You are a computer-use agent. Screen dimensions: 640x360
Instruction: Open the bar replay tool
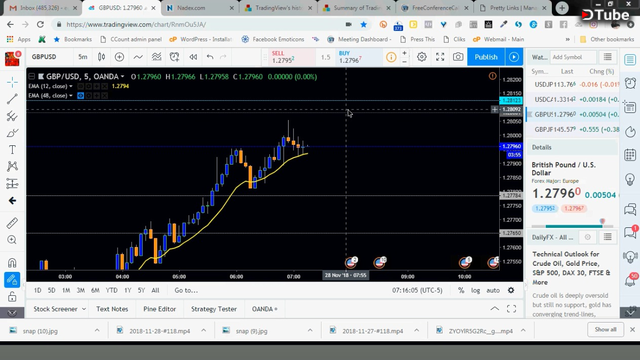(193, 57)
